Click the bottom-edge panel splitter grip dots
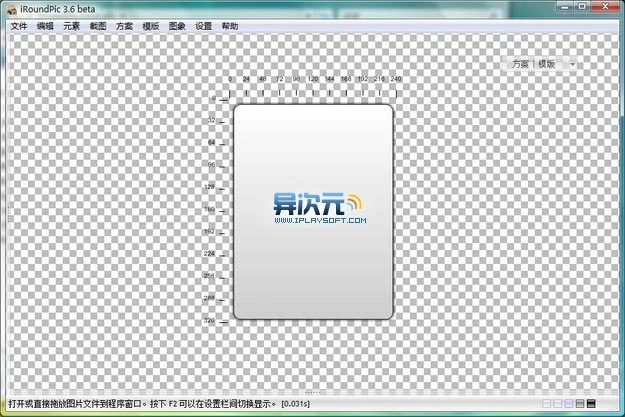 [312, 392]
